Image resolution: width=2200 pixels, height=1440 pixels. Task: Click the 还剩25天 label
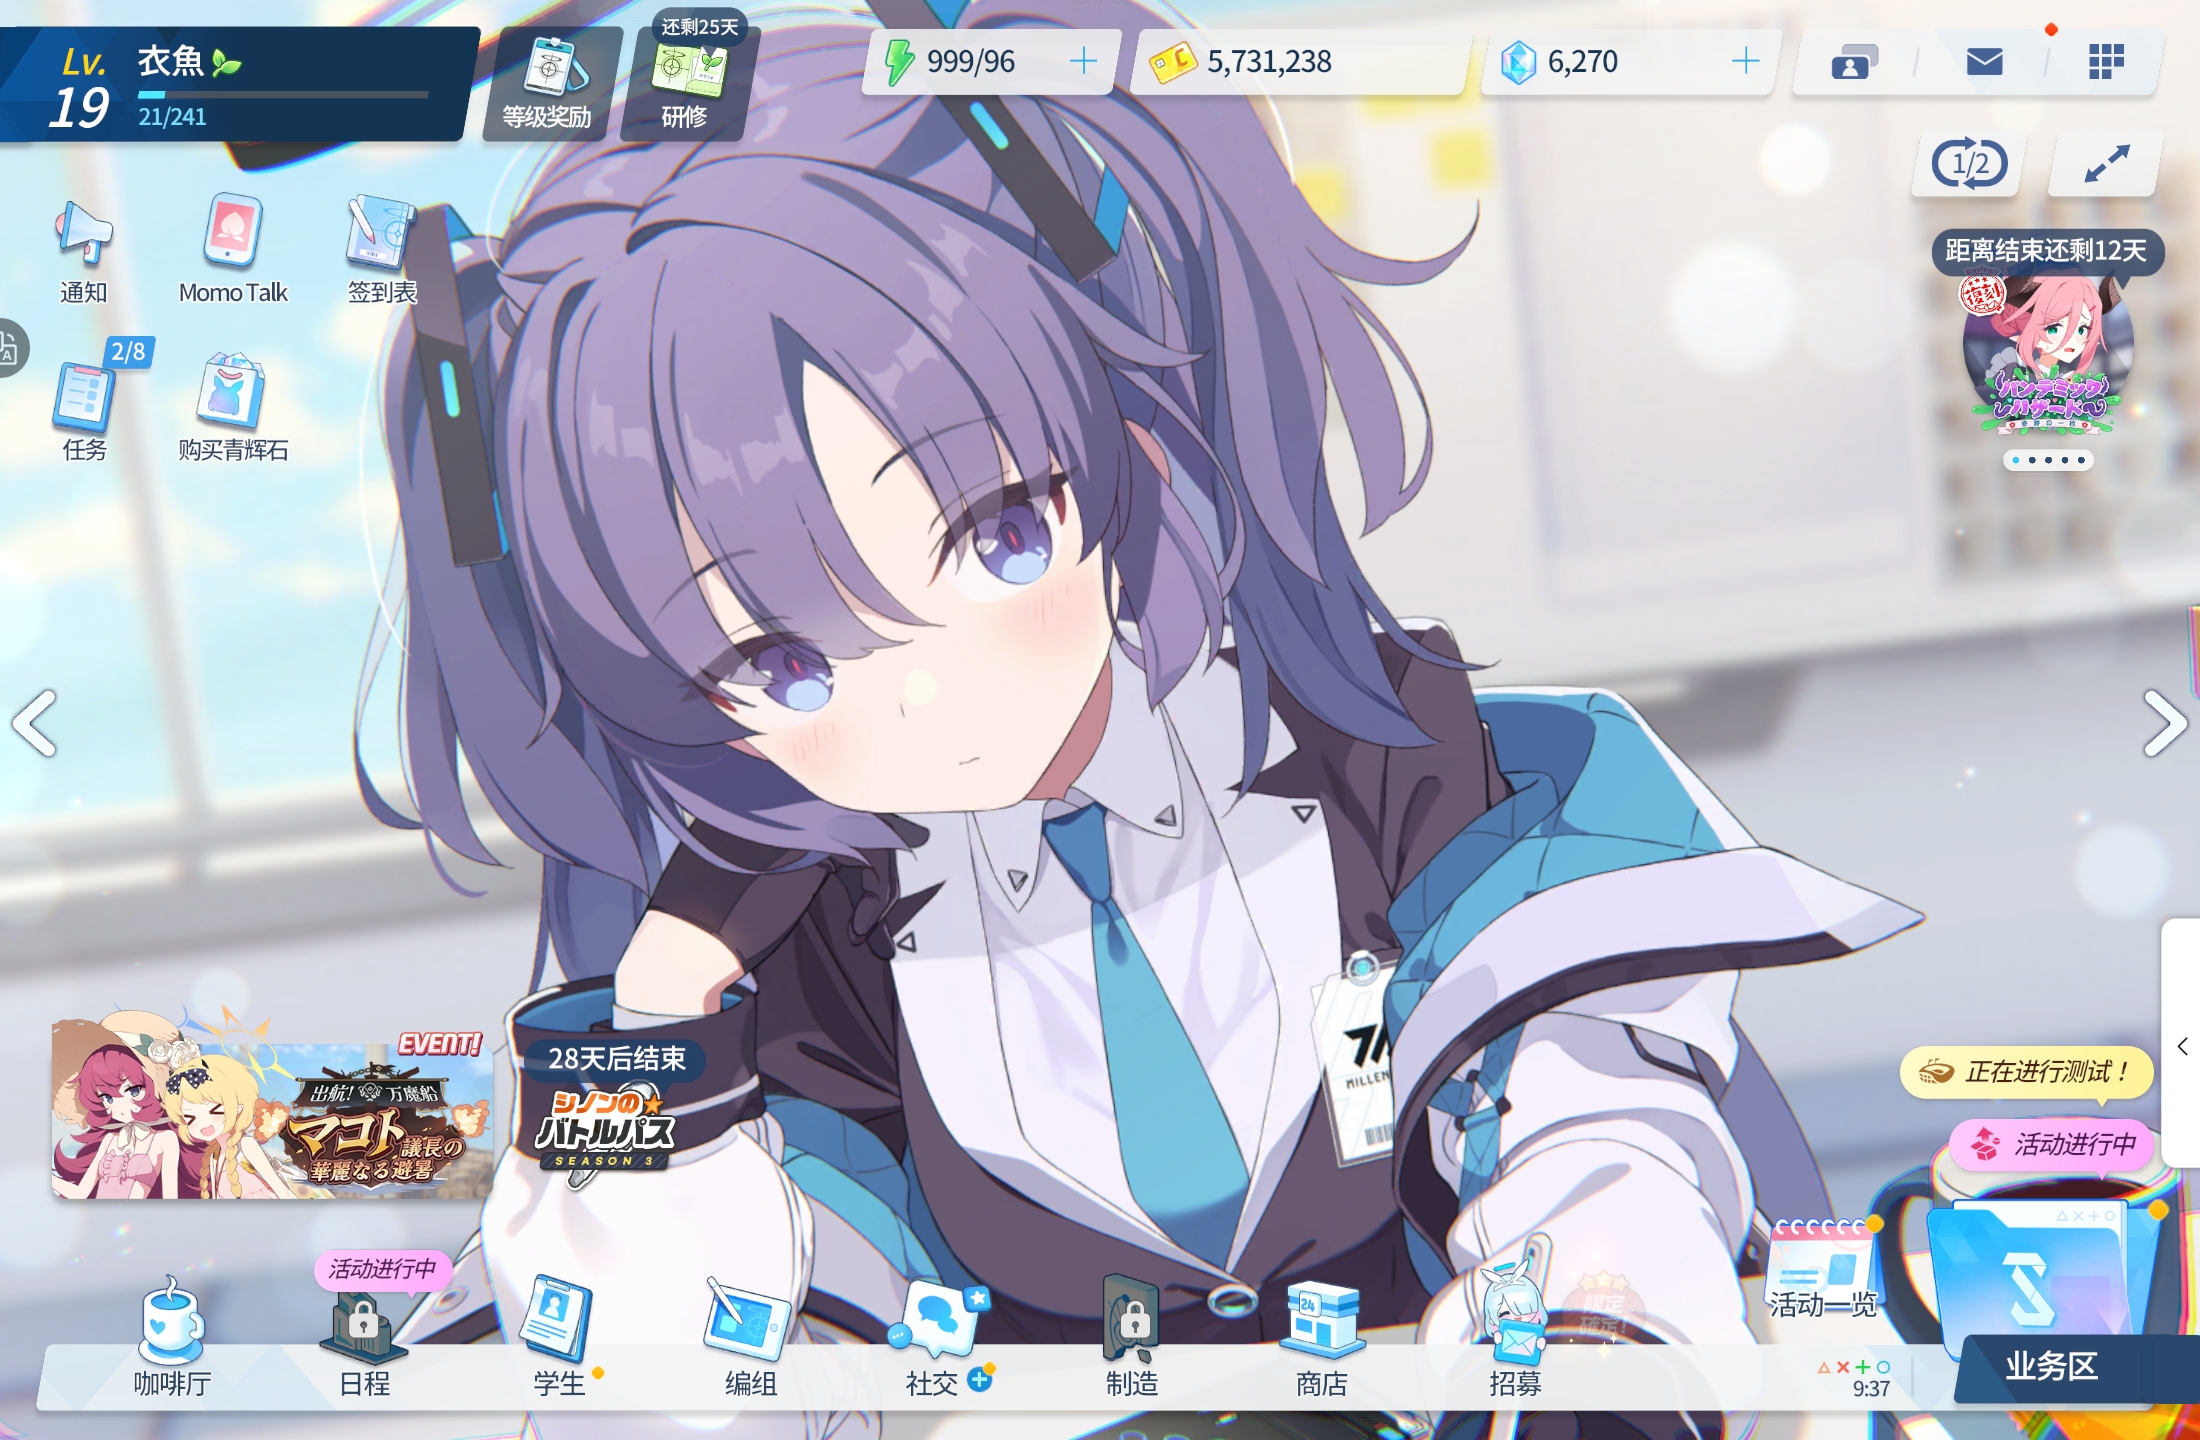tap(700, 27)
